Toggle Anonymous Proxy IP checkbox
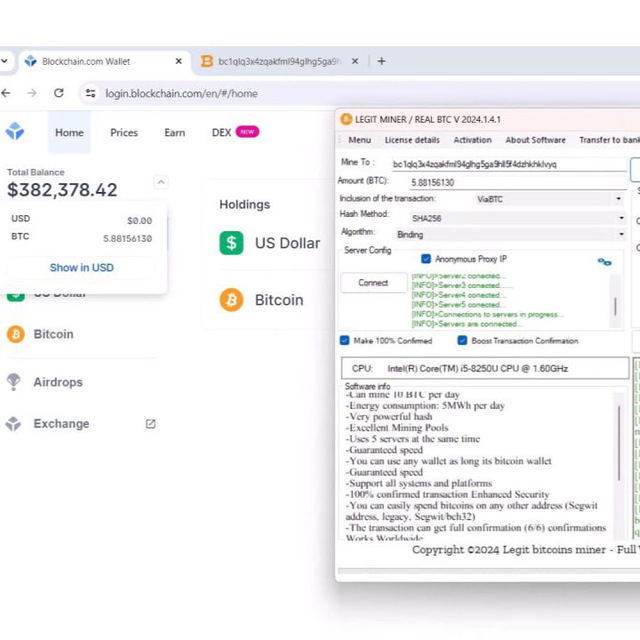Viewport: 640px width, 640px height. coord(426,259)
